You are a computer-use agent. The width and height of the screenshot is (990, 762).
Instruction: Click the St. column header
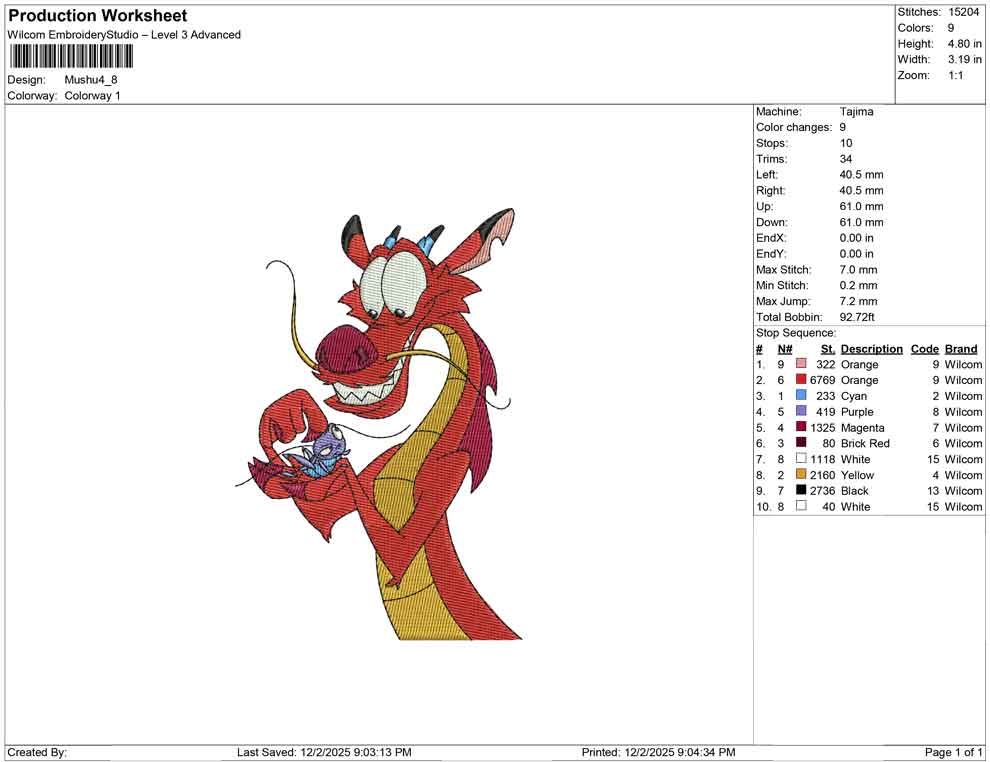click(827, 348)
